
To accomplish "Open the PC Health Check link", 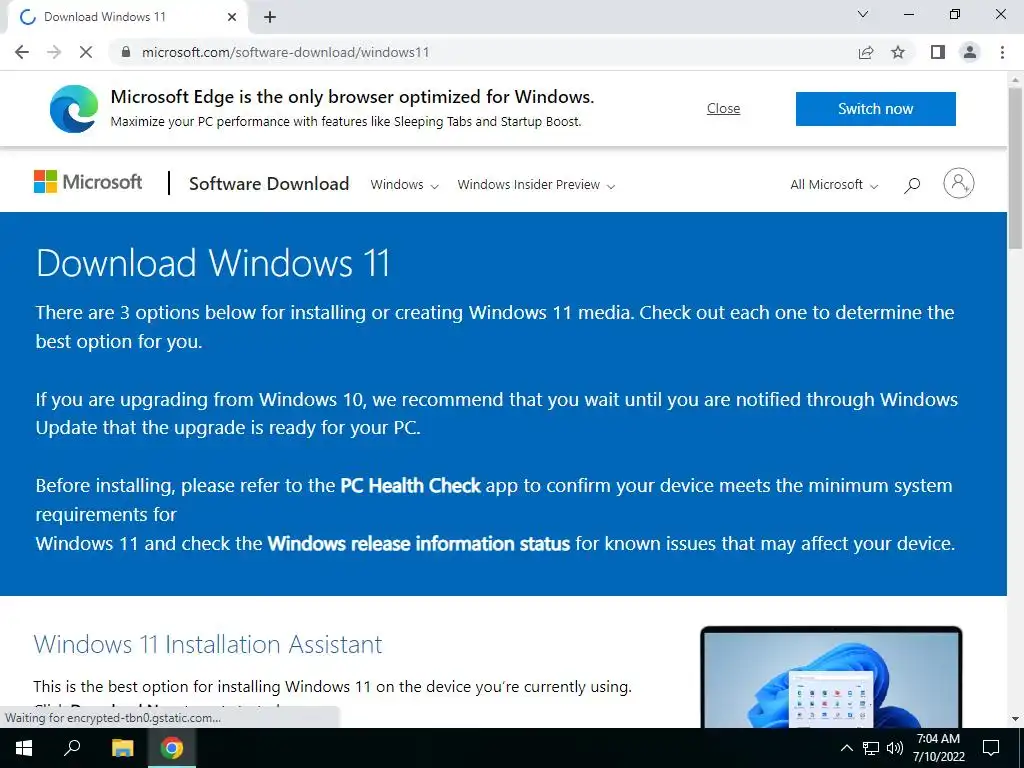I will (x=411, y=486).
